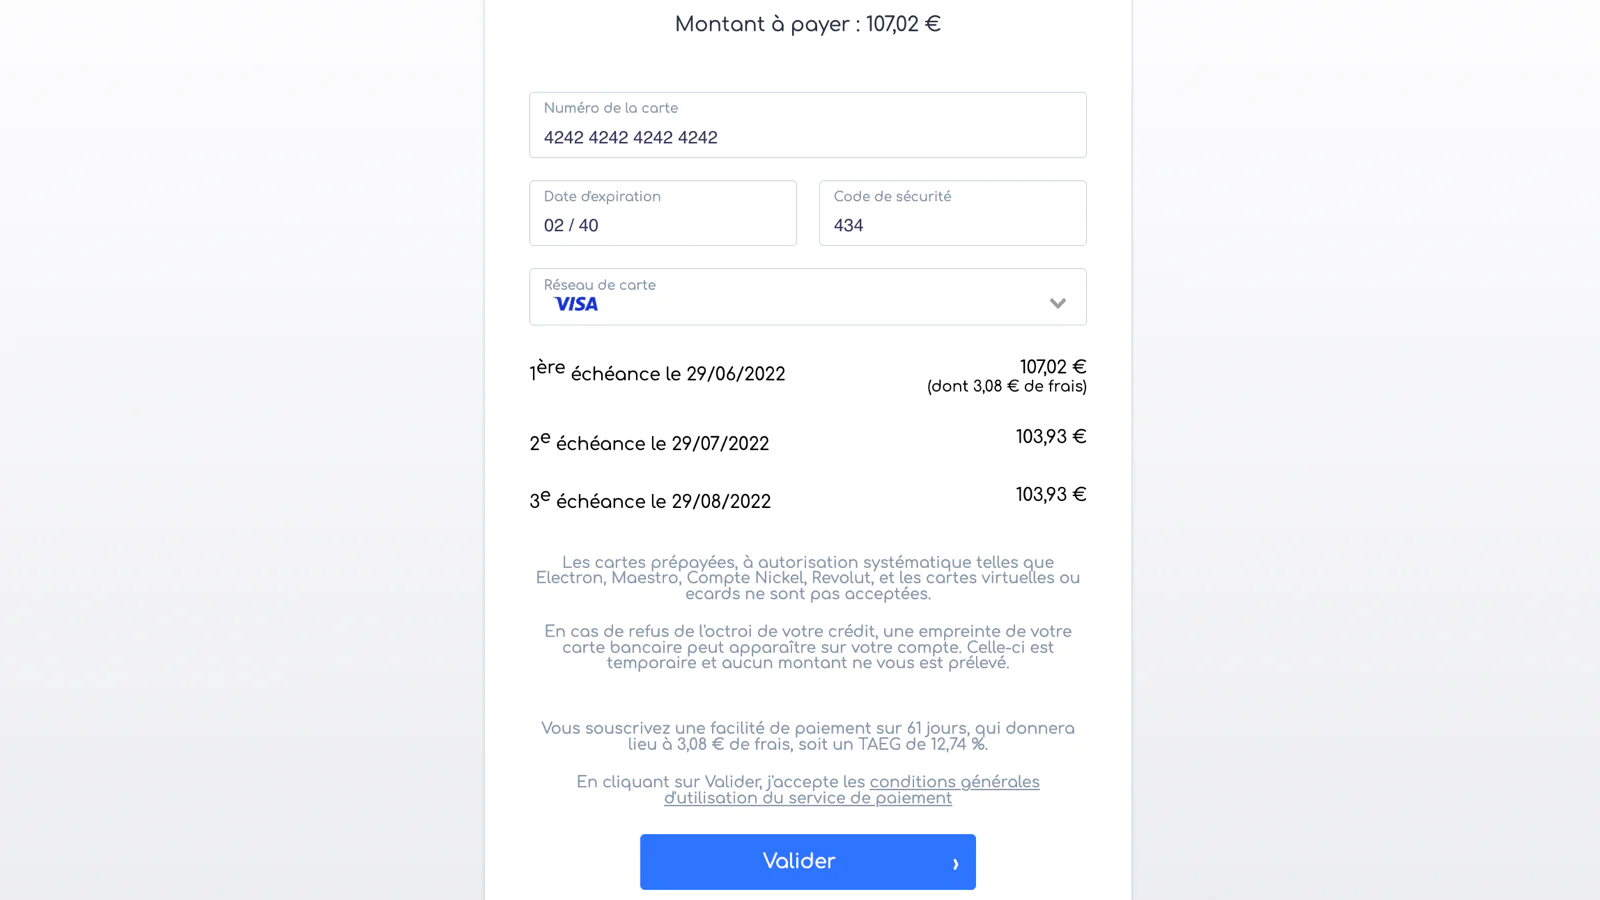Image resolution: width=1600 pixels, height=900 pixels.
Task: Click the Montant à payer heading
Action: (807, 24)
